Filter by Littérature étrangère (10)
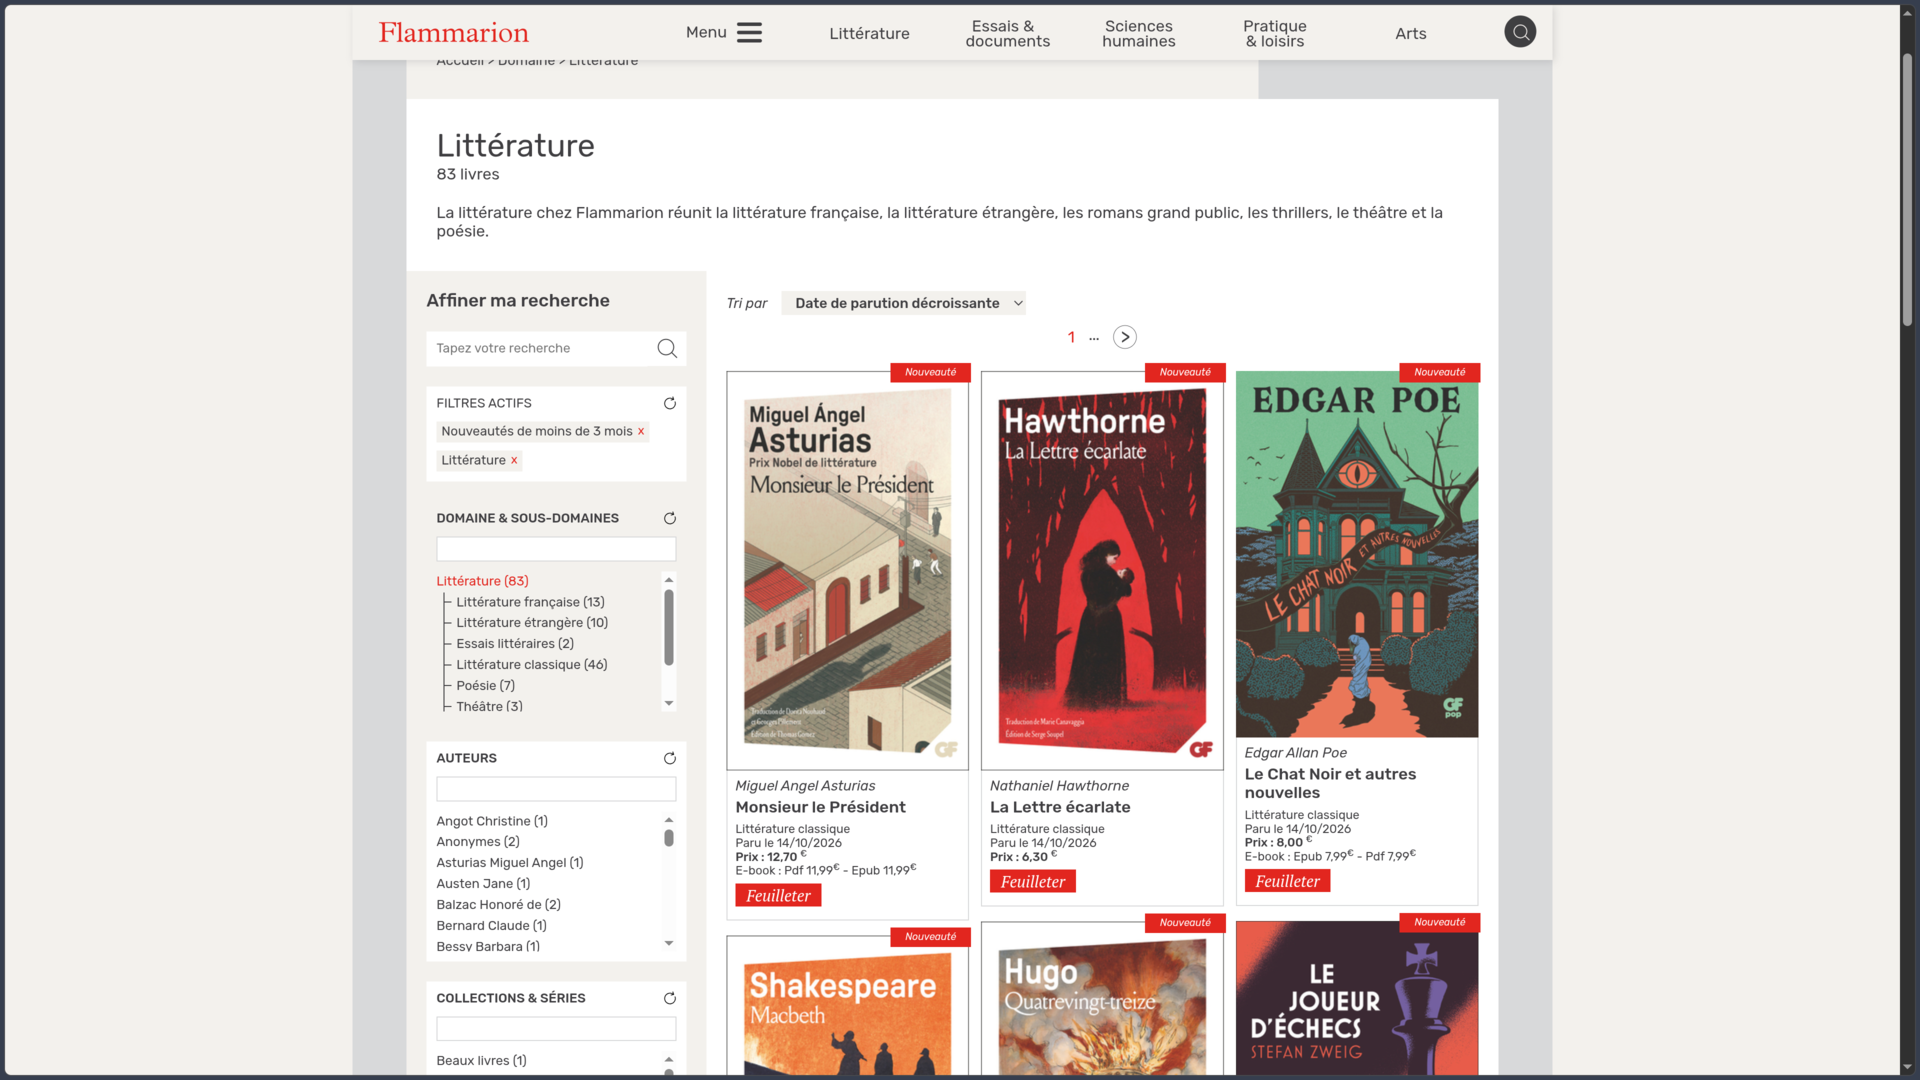The height and width of the screenshot is (1080, 1920). click(x=532, y=623)
